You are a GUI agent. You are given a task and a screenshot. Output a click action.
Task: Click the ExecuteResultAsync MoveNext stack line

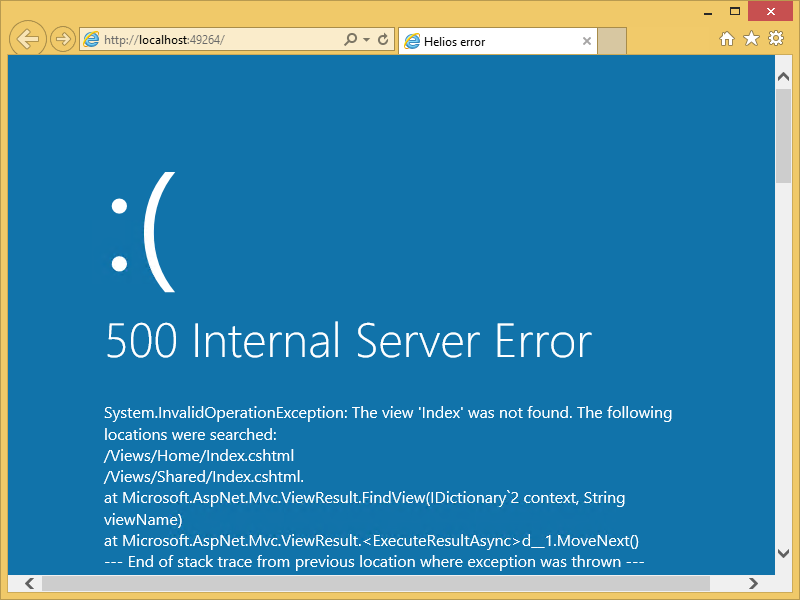371,541
